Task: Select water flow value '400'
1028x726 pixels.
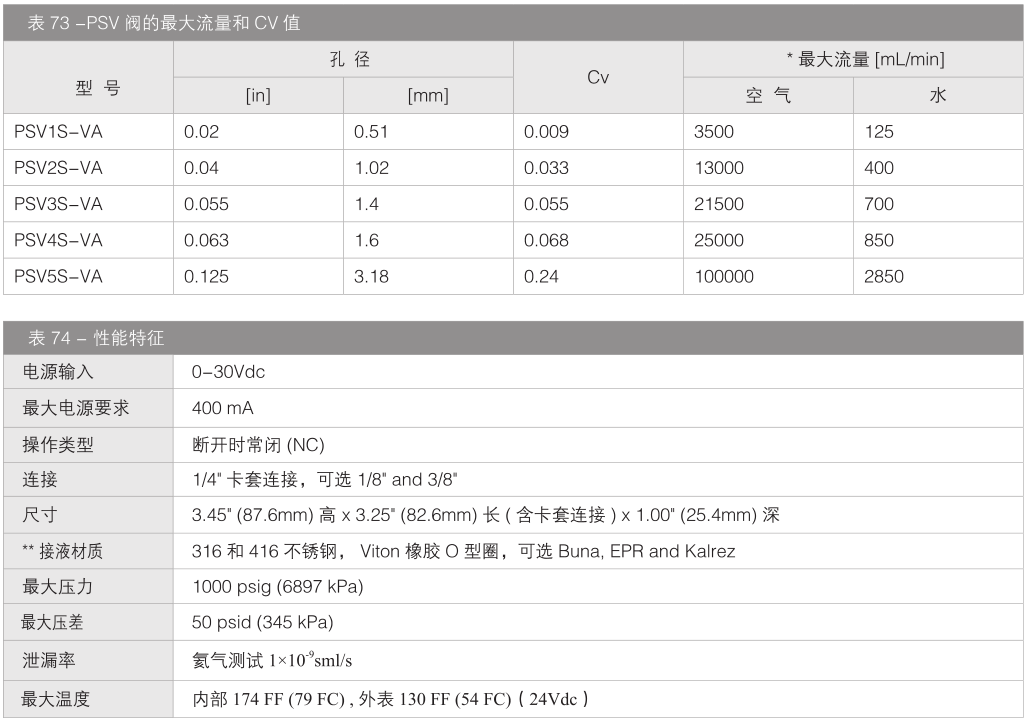Action: [x=879, y=168]
